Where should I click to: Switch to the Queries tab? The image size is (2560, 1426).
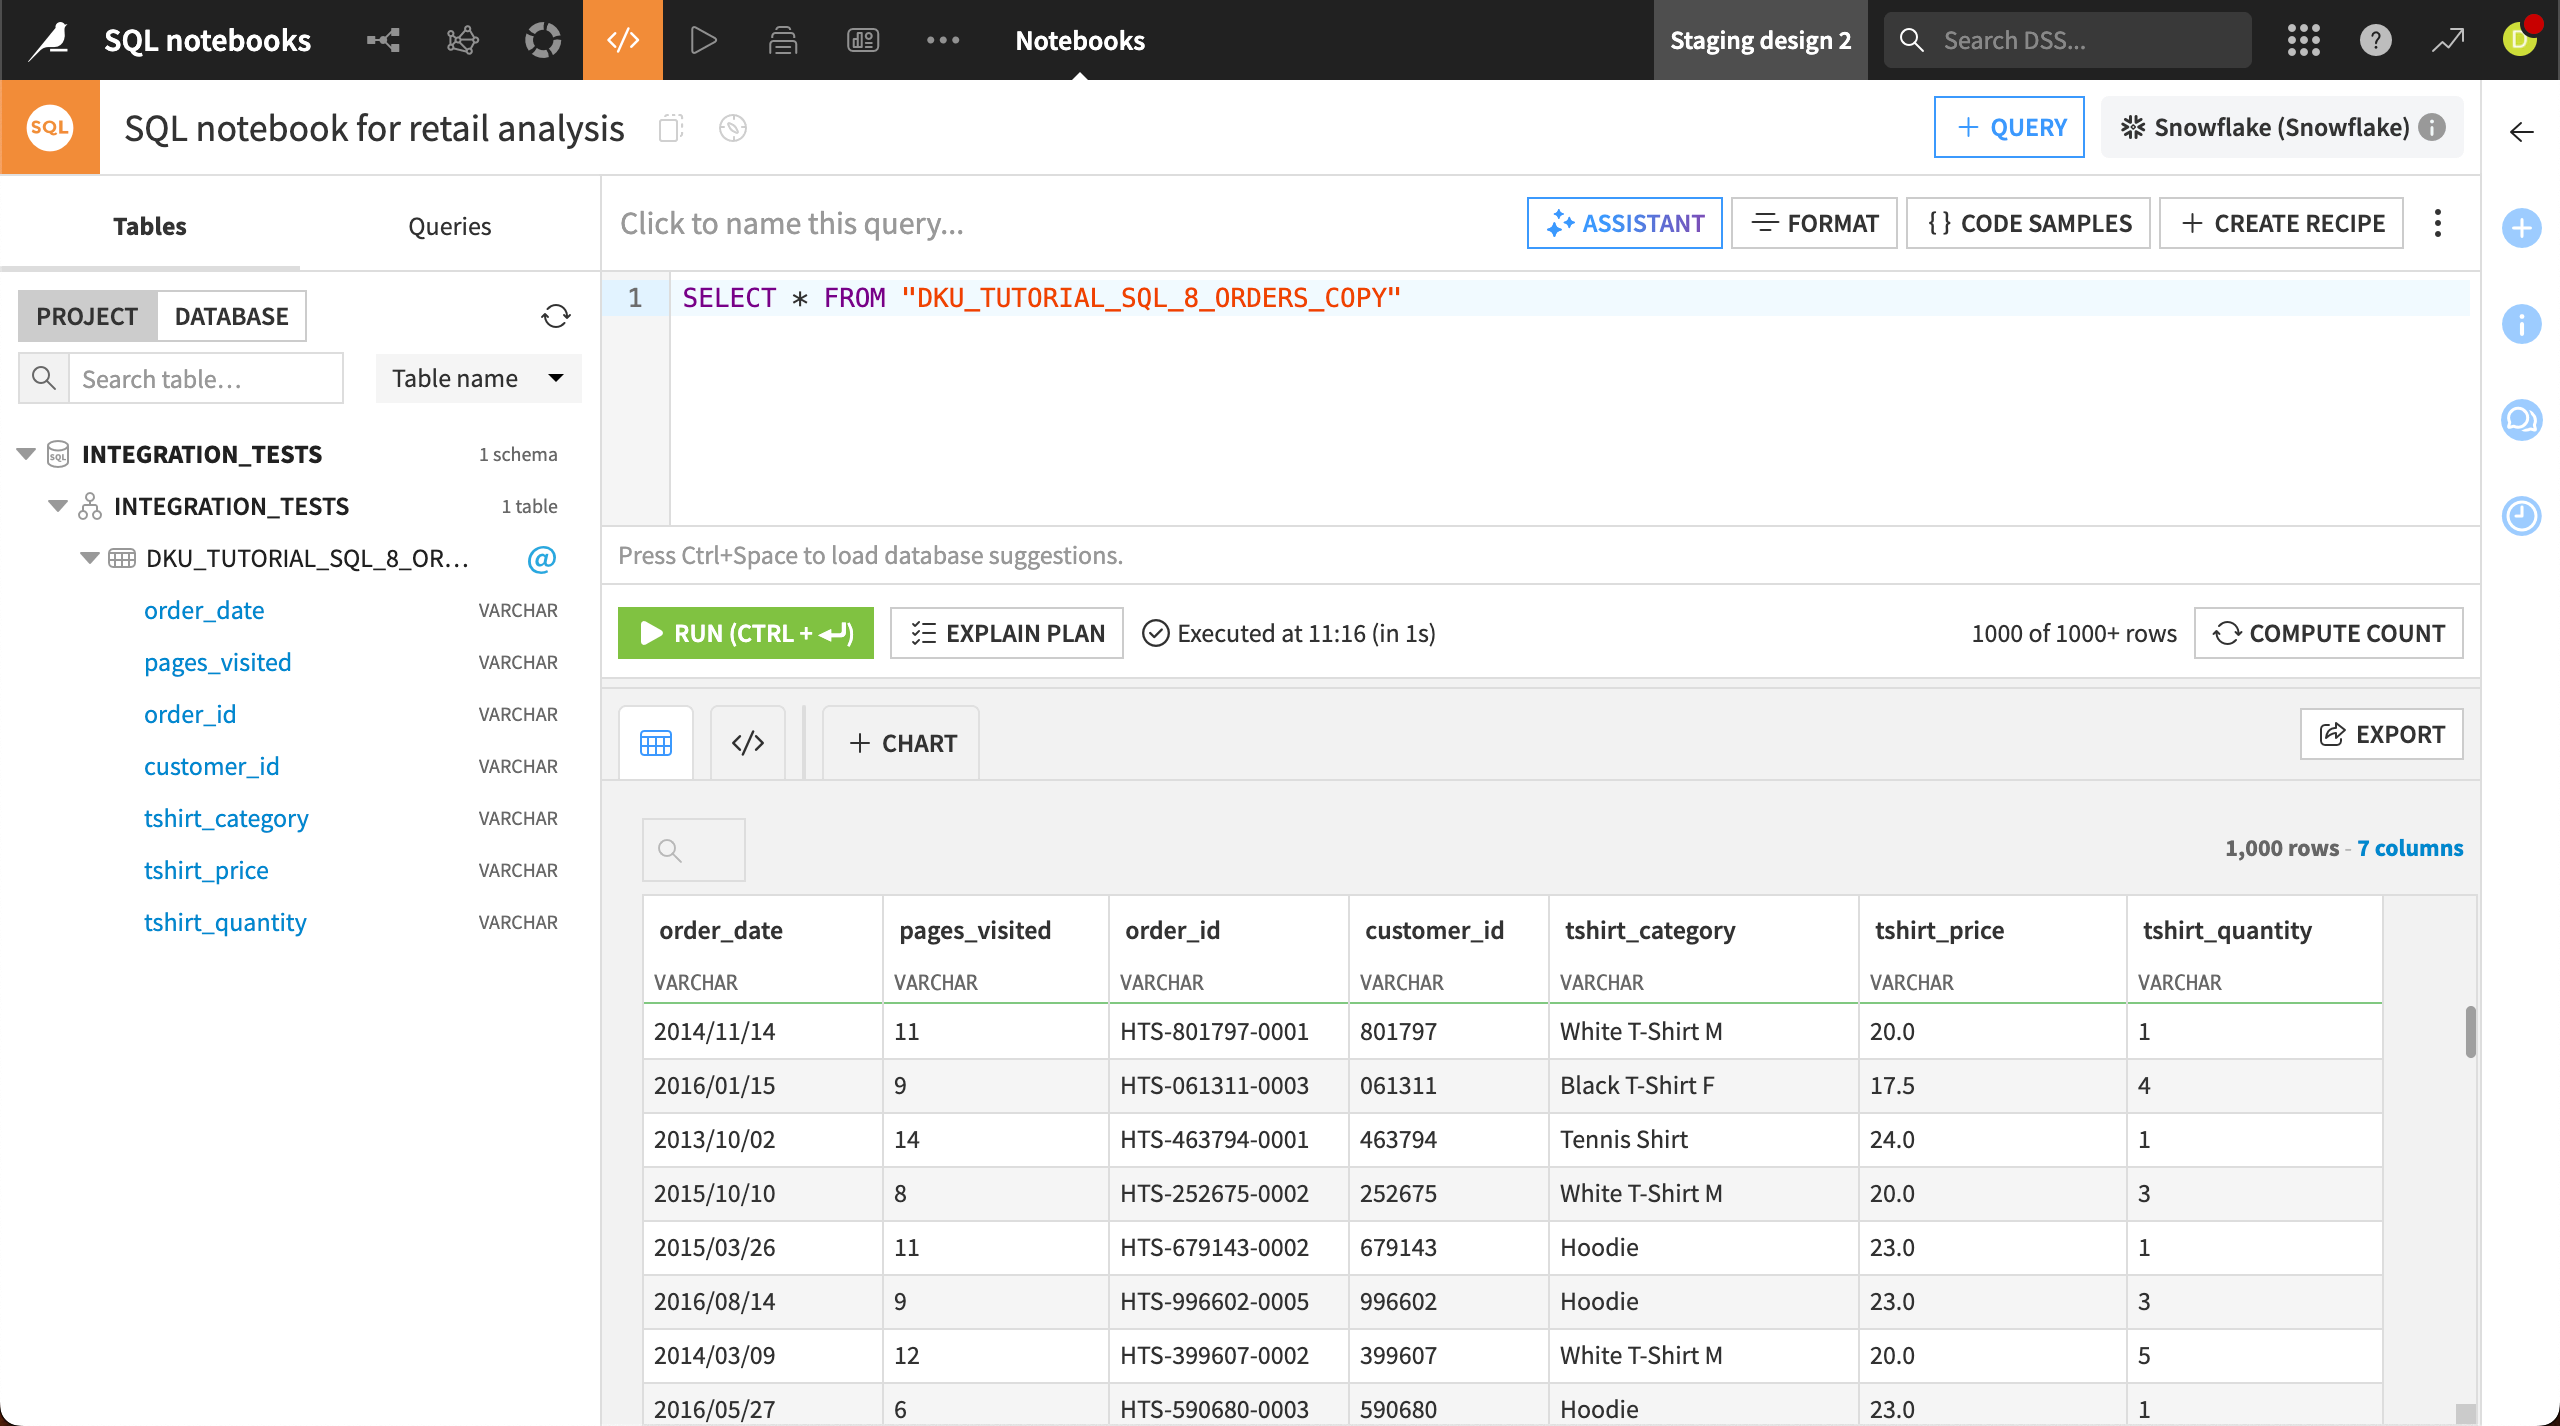tap(450, 225)
